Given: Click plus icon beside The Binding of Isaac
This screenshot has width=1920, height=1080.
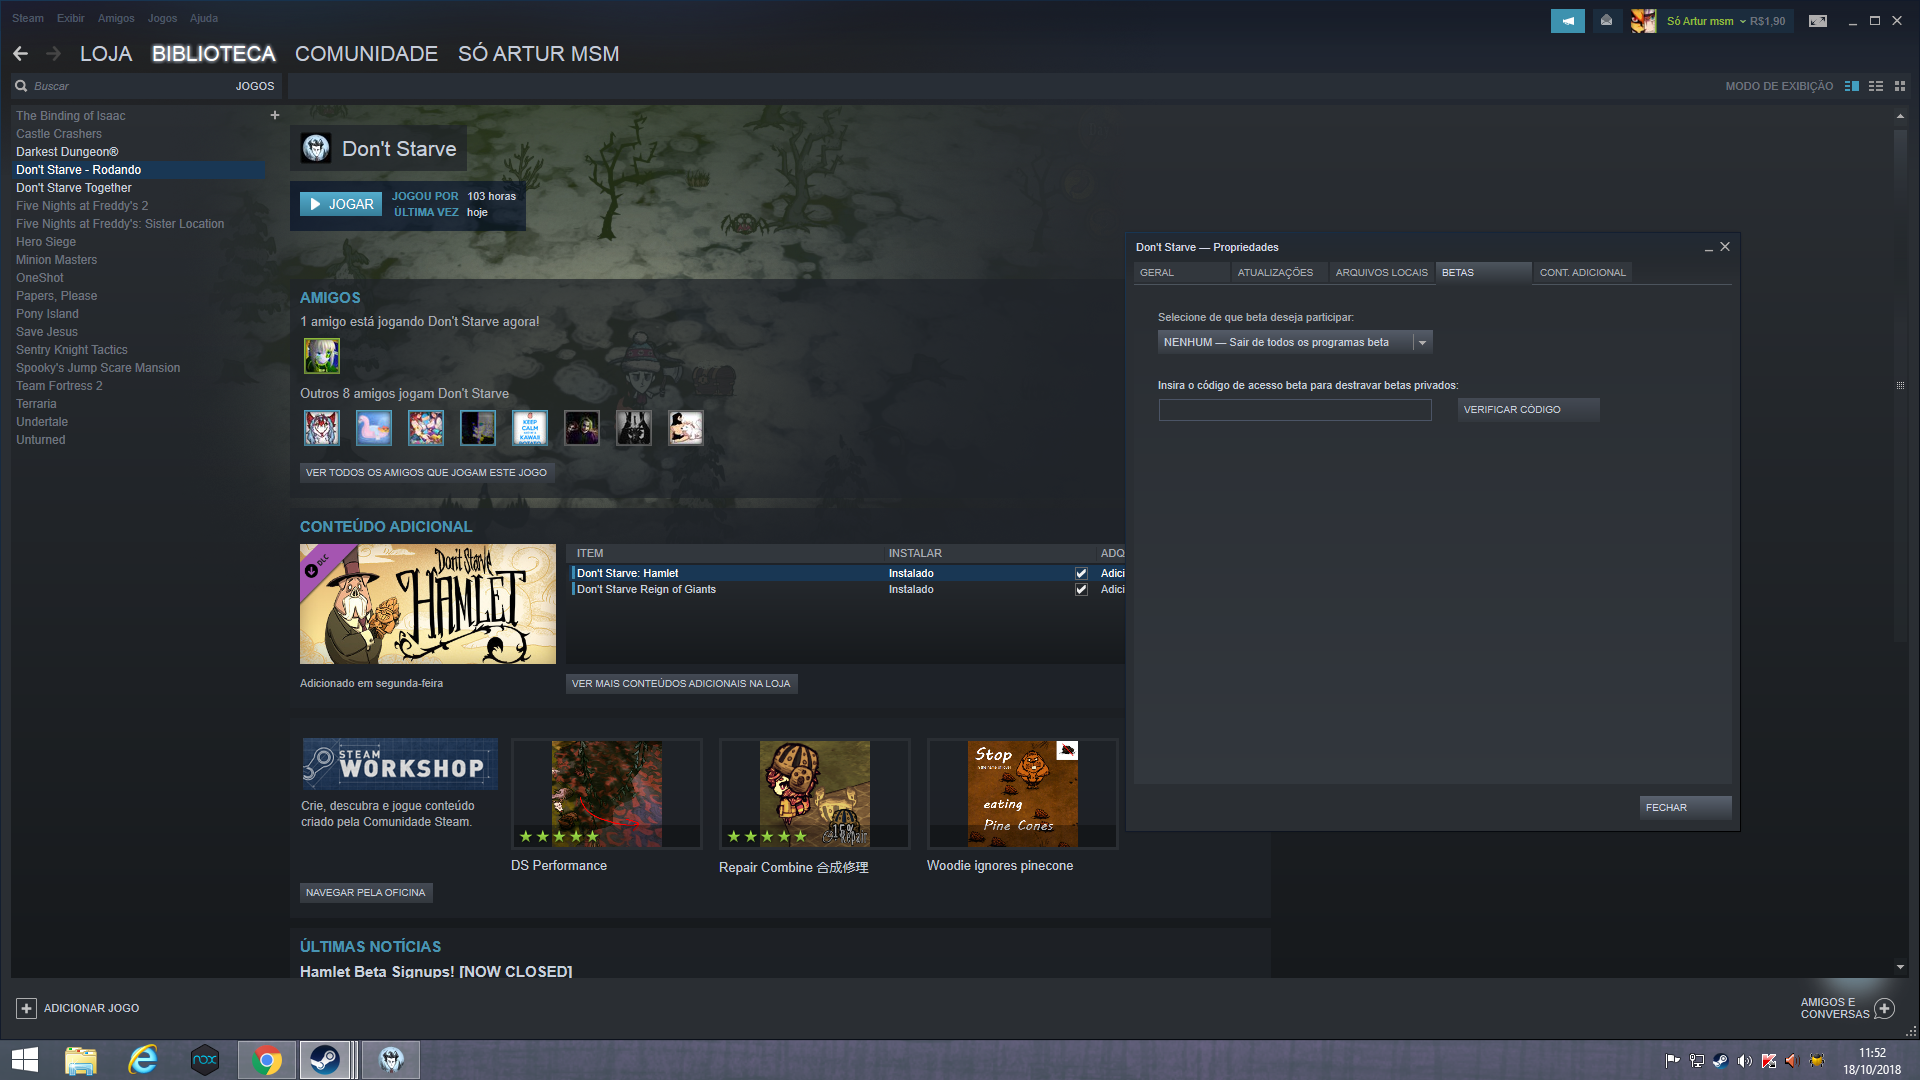Looking at the screenshot, I should 275,115.
